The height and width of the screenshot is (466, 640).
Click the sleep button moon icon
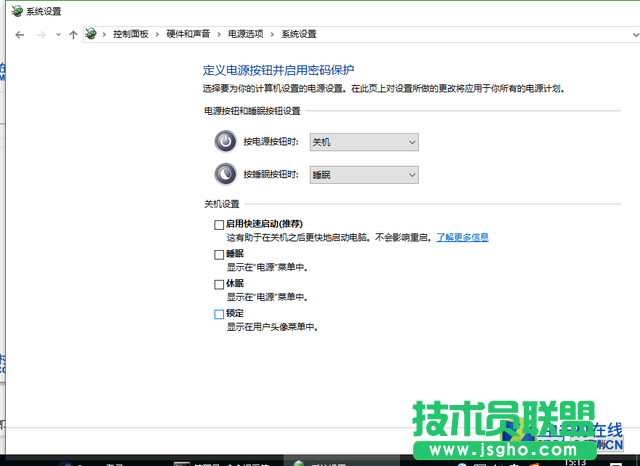(x=225, y=174)
